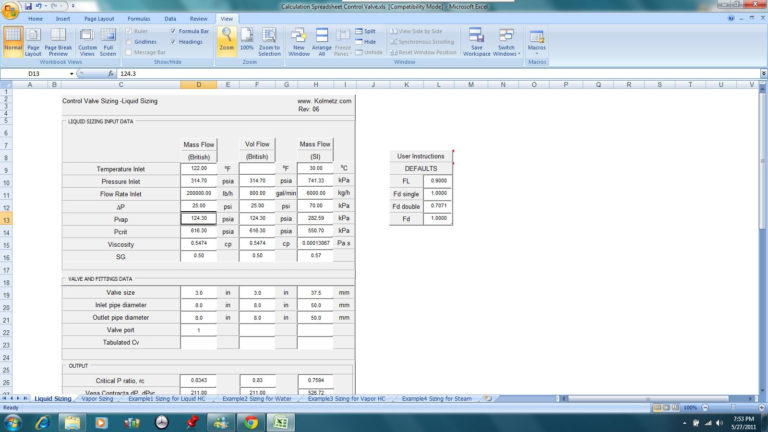
Task: Open Internet Explorer from the taskbar
Action: point(42,422)
